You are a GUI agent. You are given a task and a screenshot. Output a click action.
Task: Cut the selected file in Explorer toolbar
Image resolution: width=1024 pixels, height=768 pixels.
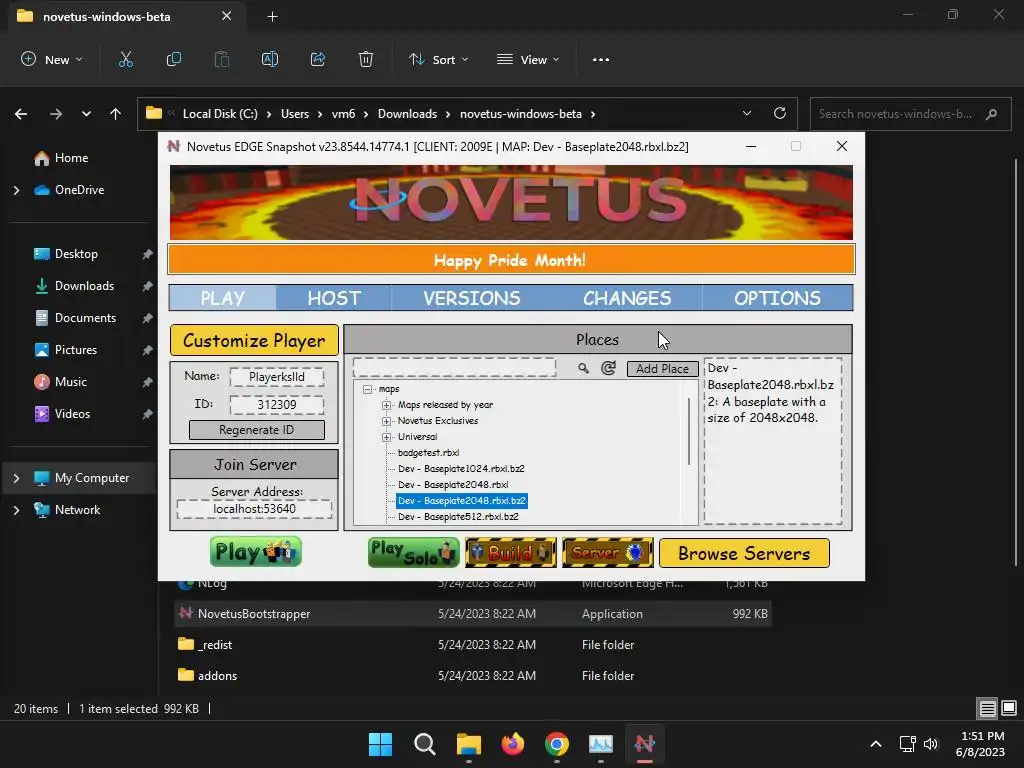click(x=125, y=59)
